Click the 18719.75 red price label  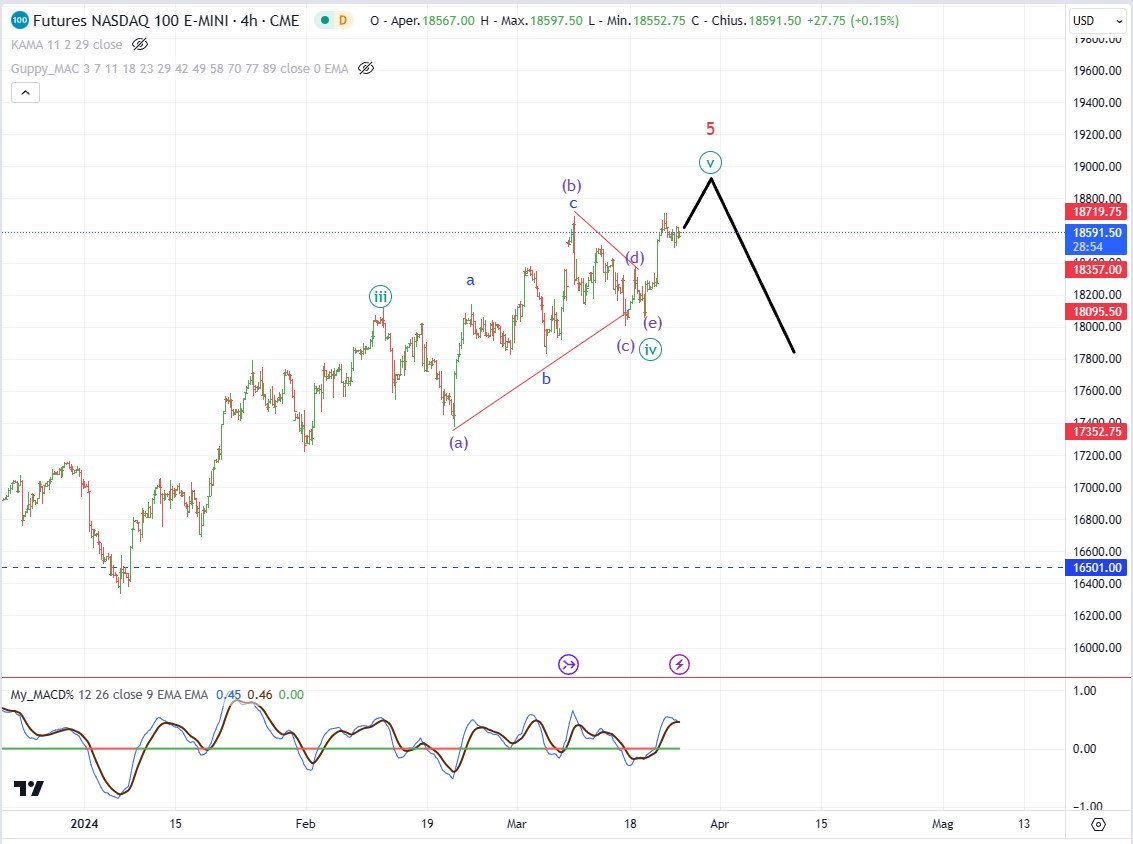[1096, 212]
